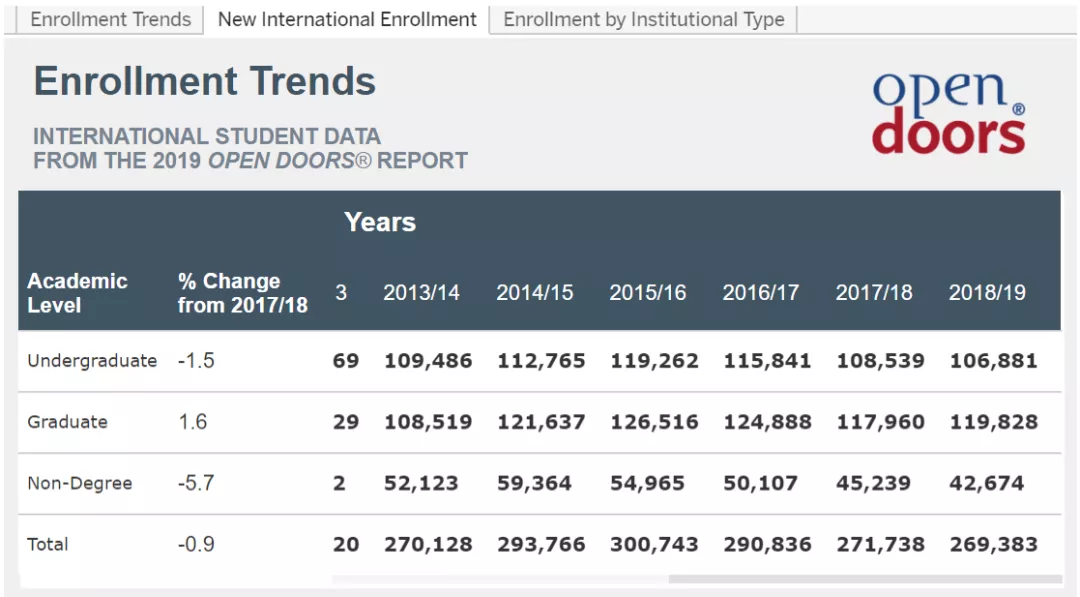Select the 2018/19 year column header
Viewport: 1080px width, 597px height.
click(987, 292)
